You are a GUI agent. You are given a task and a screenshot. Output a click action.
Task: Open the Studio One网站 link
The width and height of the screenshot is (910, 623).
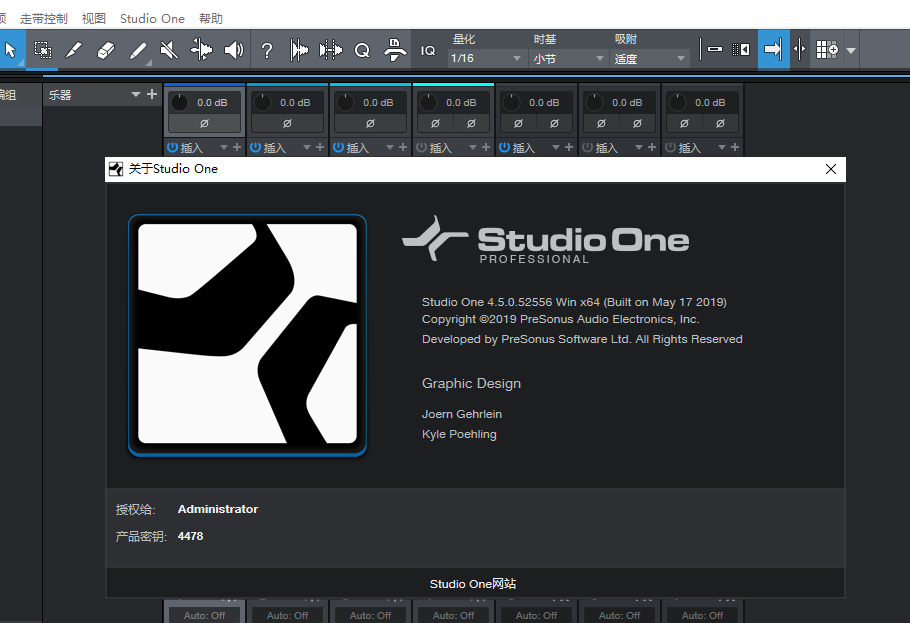point(473,584)
